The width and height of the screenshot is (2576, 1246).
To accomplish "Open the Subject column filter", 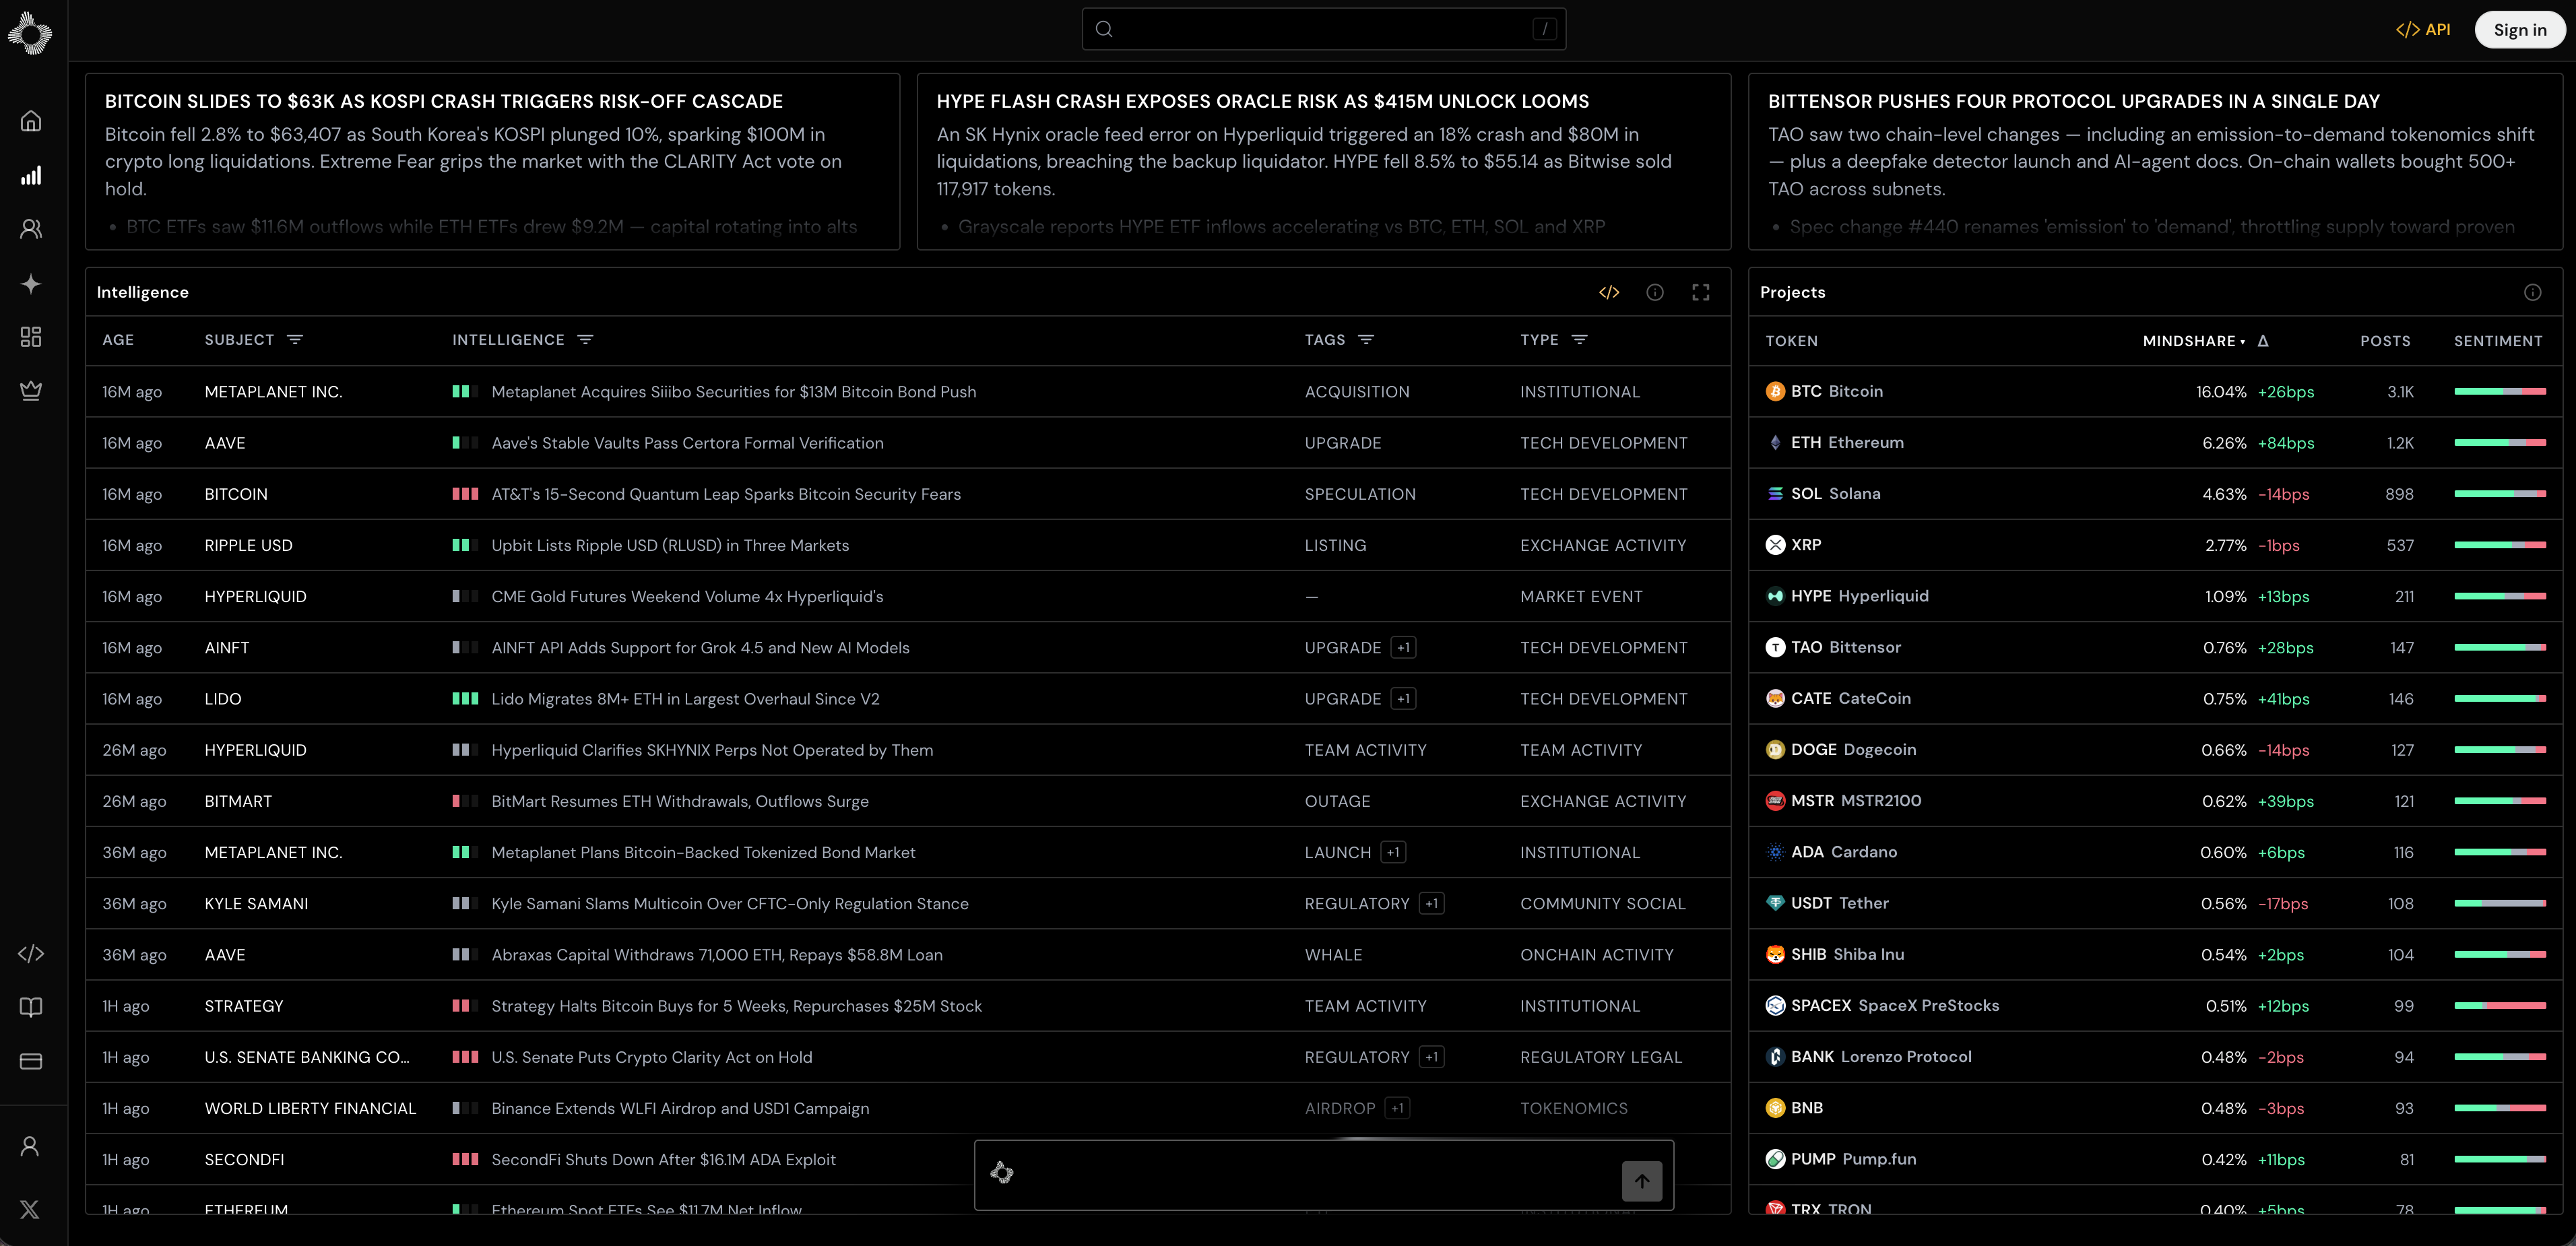I will point(295,340).
